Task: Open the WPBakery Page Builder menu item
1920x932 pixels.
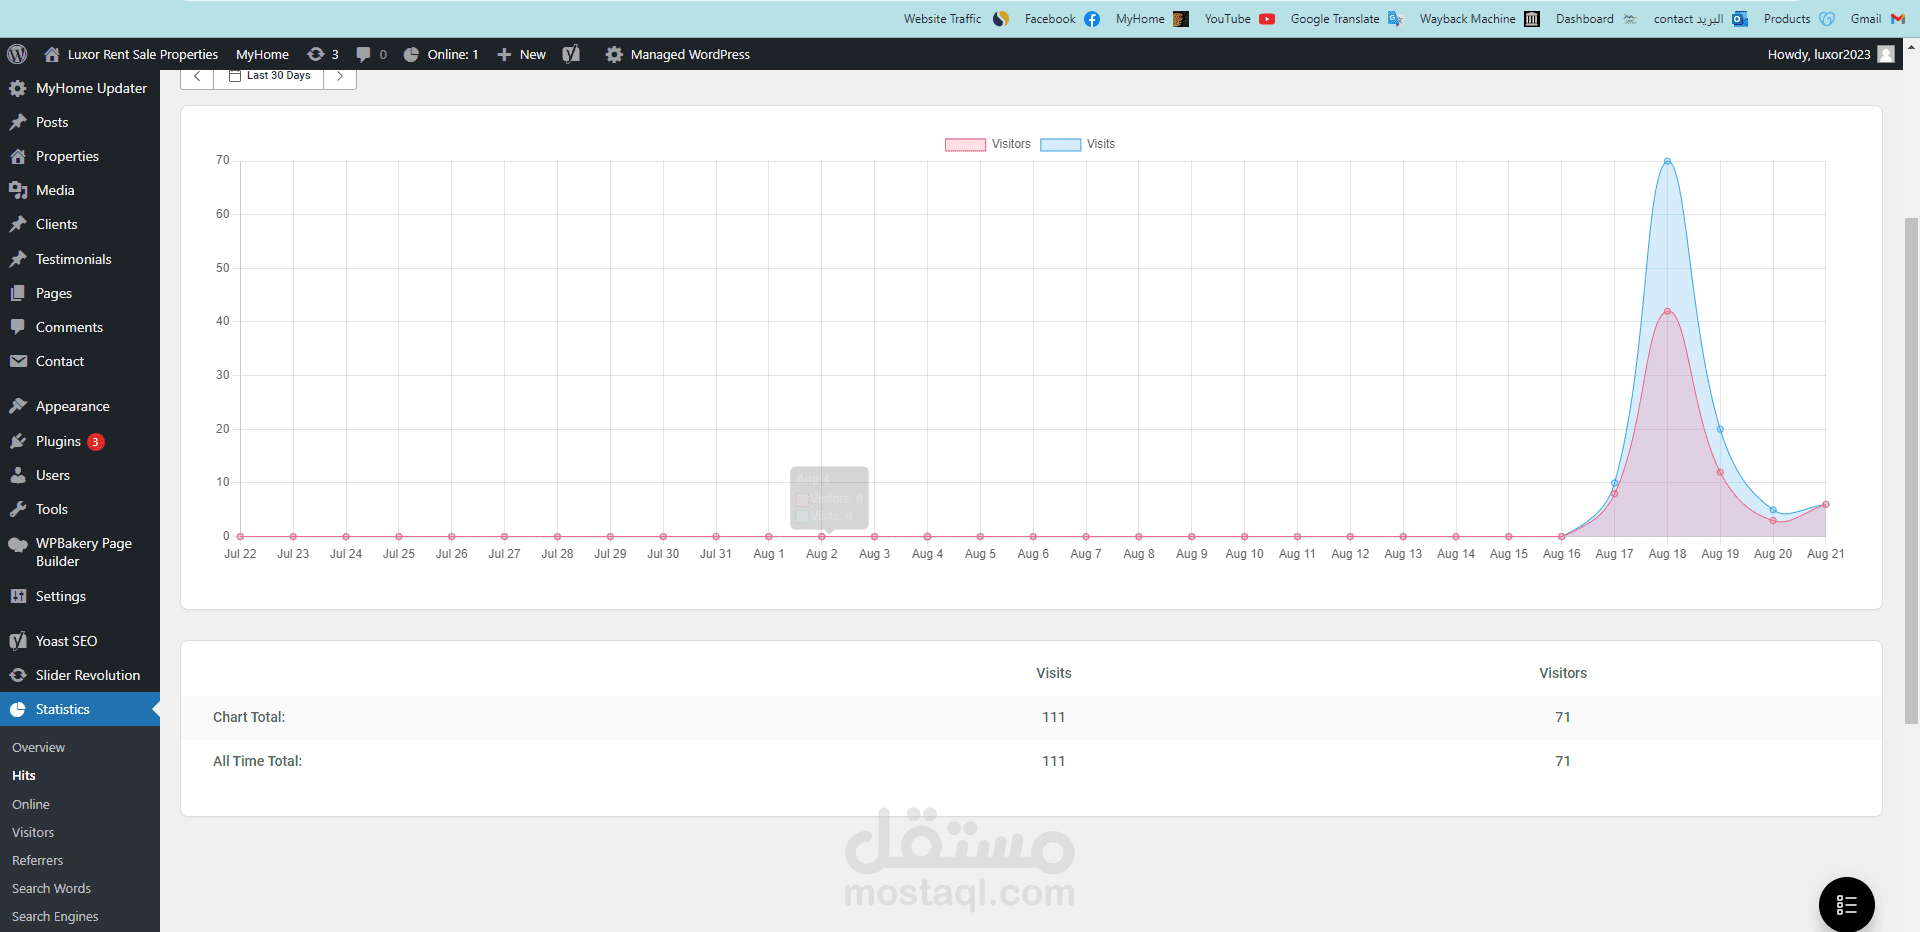Action: click(80, 552)
